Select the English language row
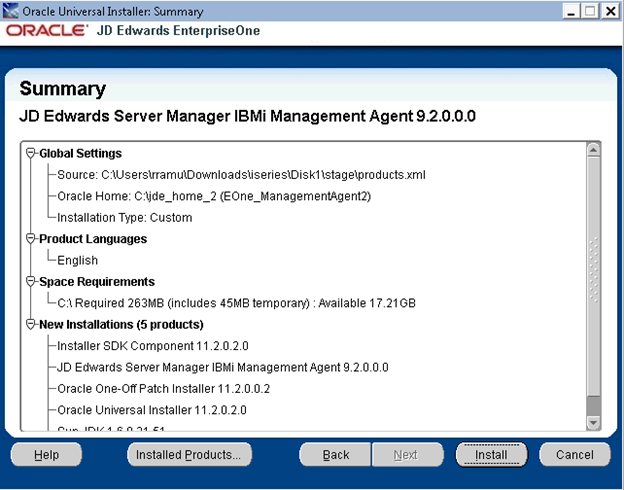 click(78, 260)
